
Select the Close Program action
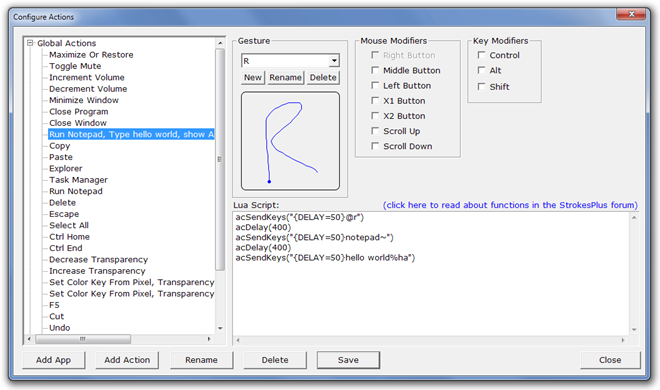(x=79, y=111)
